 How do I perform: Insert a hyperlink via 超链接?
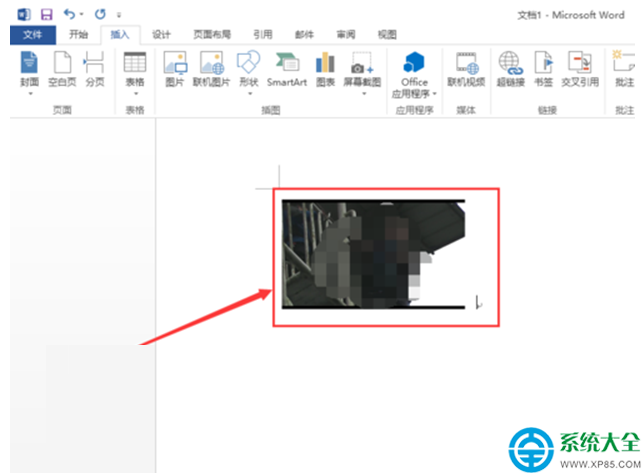tap(511, 70)
